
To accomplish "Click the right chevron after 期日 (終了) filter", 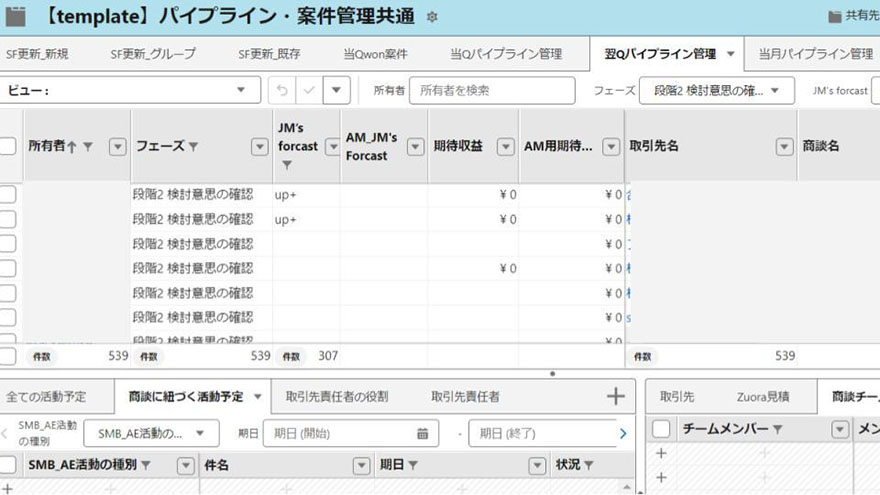I will 623,433.
